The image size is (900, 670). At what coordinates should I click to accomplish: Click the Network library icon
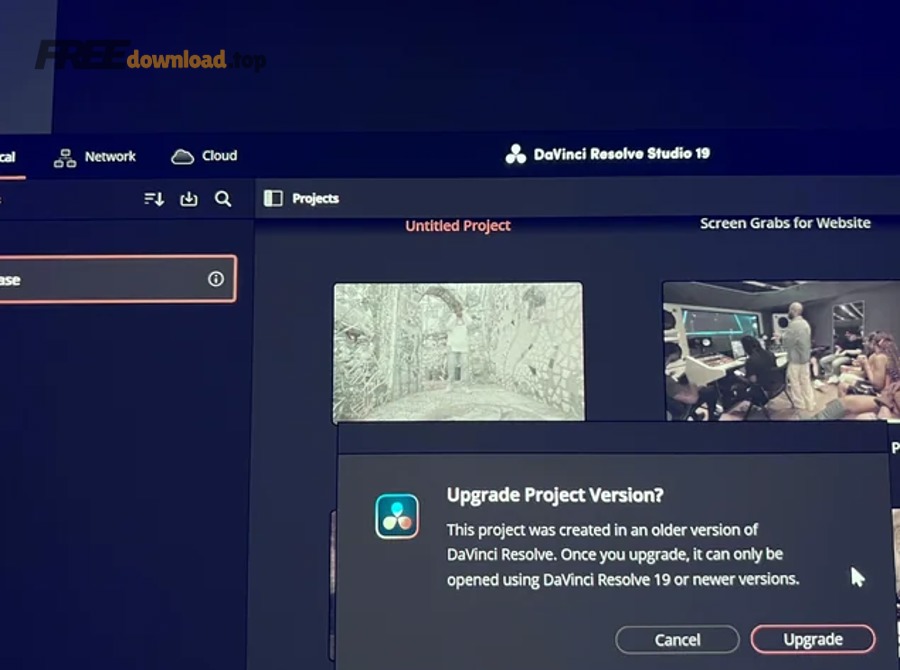click(x=65, y=158)
